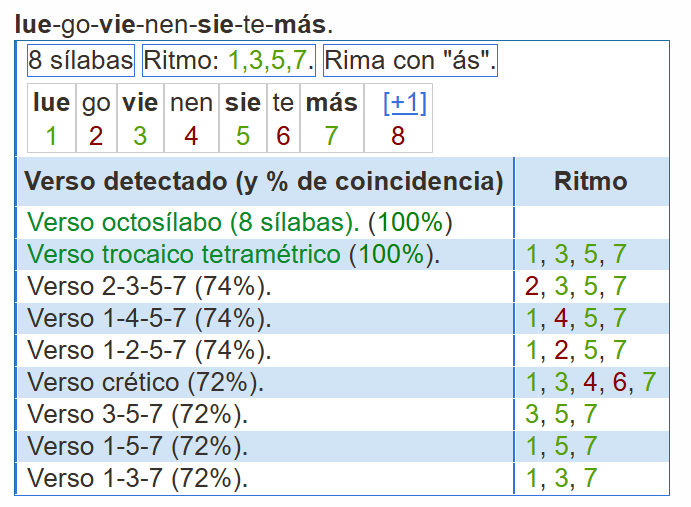Click the 'Ritmo: 1,3,5,7.' box
Screen dimensions: 691x507
229,60
